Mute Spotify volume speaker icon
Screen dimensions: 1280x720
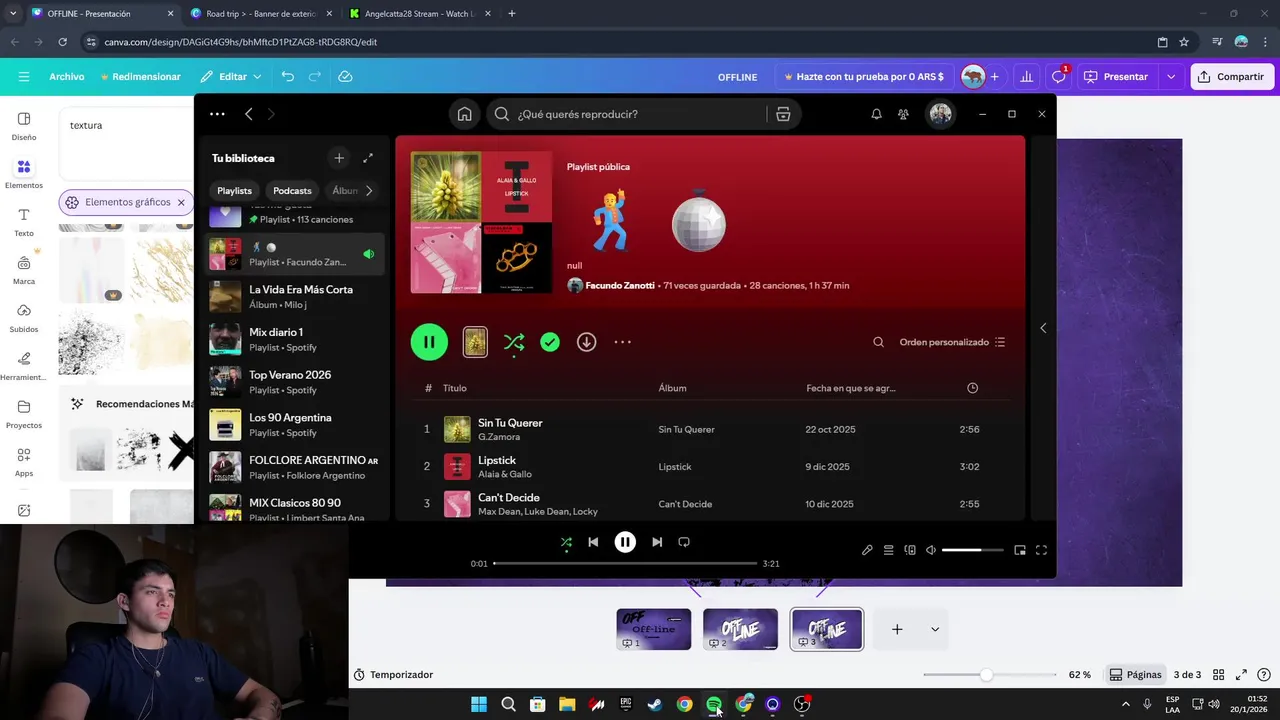931,550
